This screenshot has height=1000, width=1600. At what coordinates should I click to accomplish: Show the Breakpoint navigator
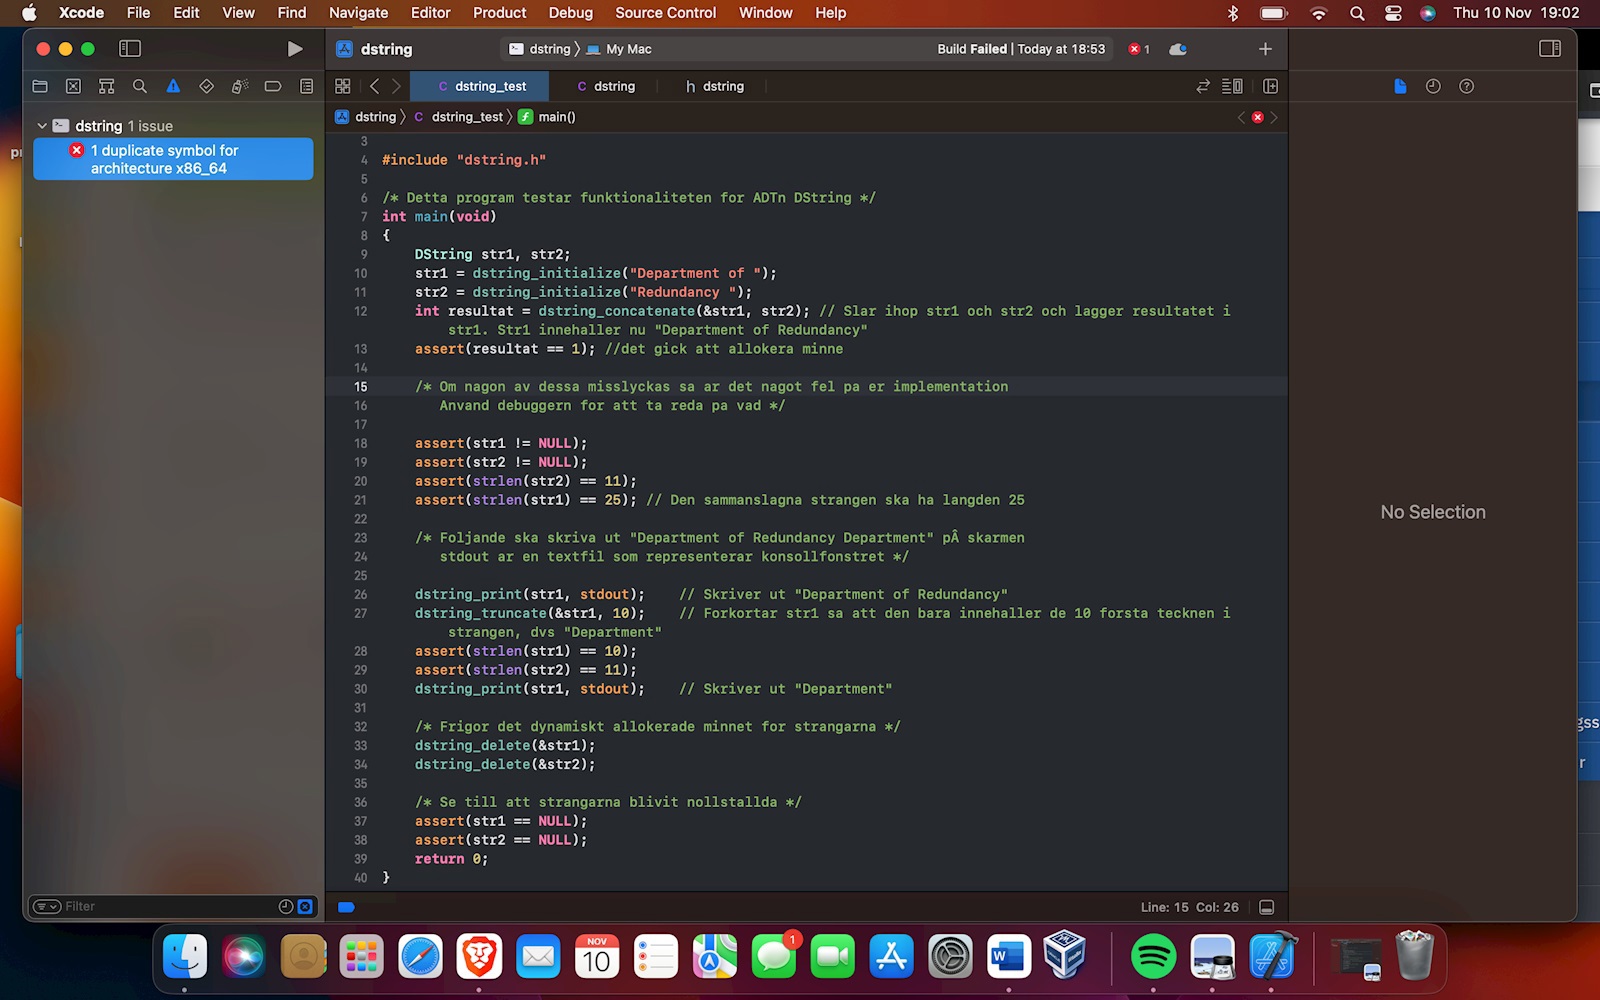point(273,87)
